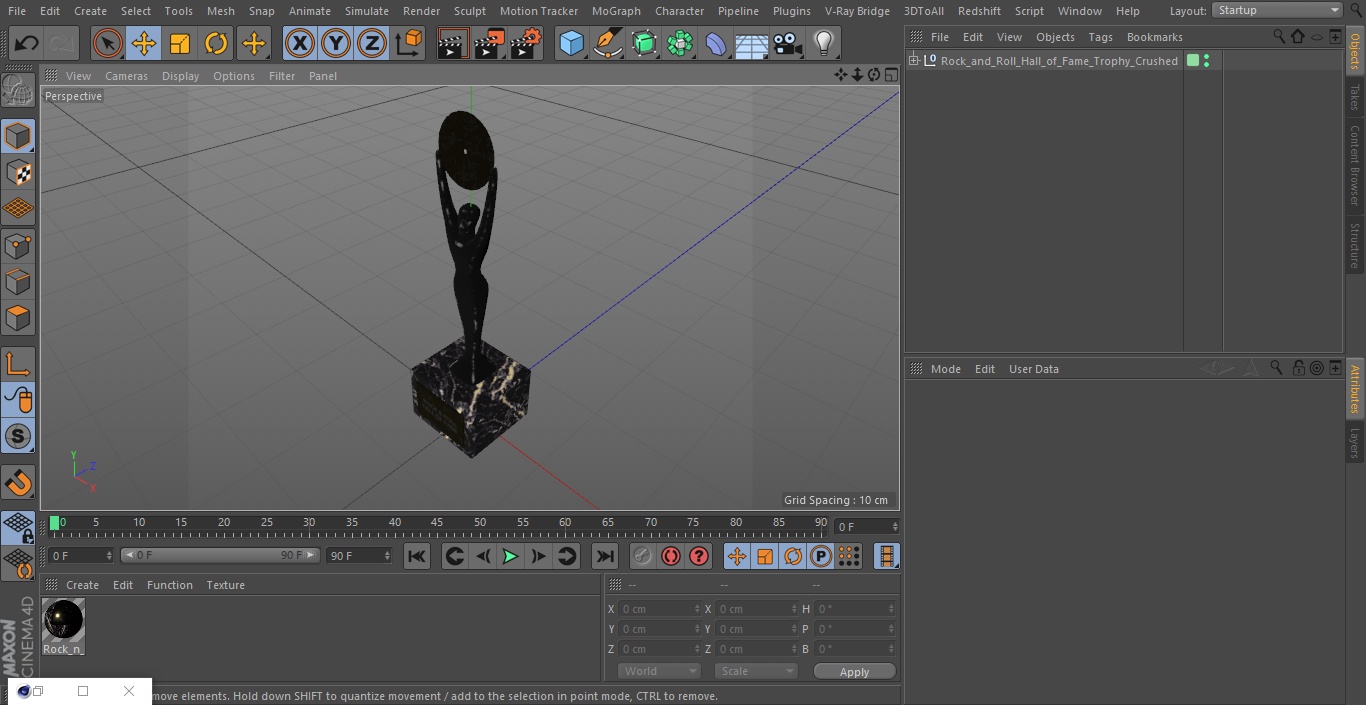Image resolution: width=1366 pixels, height=705 pixels.
Task: Switch to Model mode
Action: tap(18, 136)
